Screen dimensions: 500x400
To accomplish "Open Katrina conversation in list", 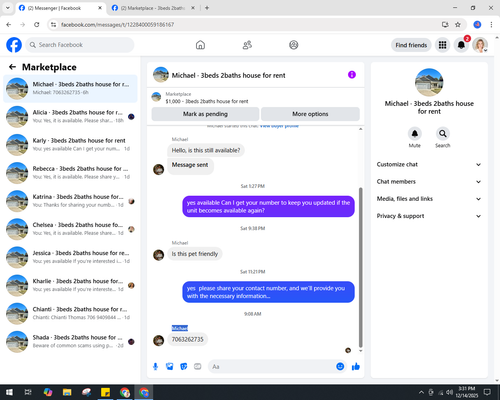I will [70, 201].
